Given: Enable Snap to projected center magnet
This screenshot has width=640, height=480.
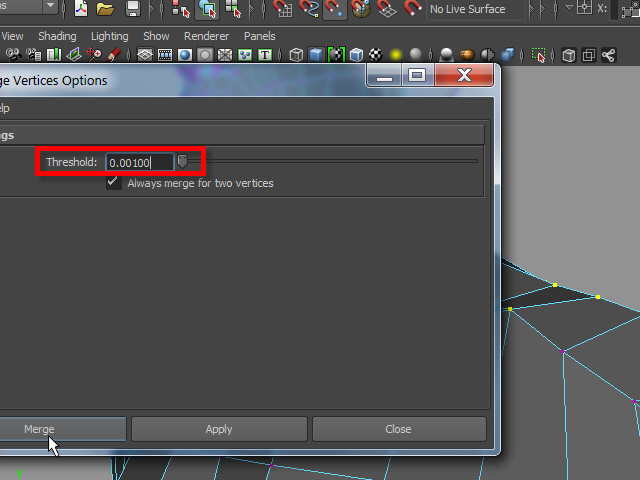Looking at the screenshot, I should point(361,9).
